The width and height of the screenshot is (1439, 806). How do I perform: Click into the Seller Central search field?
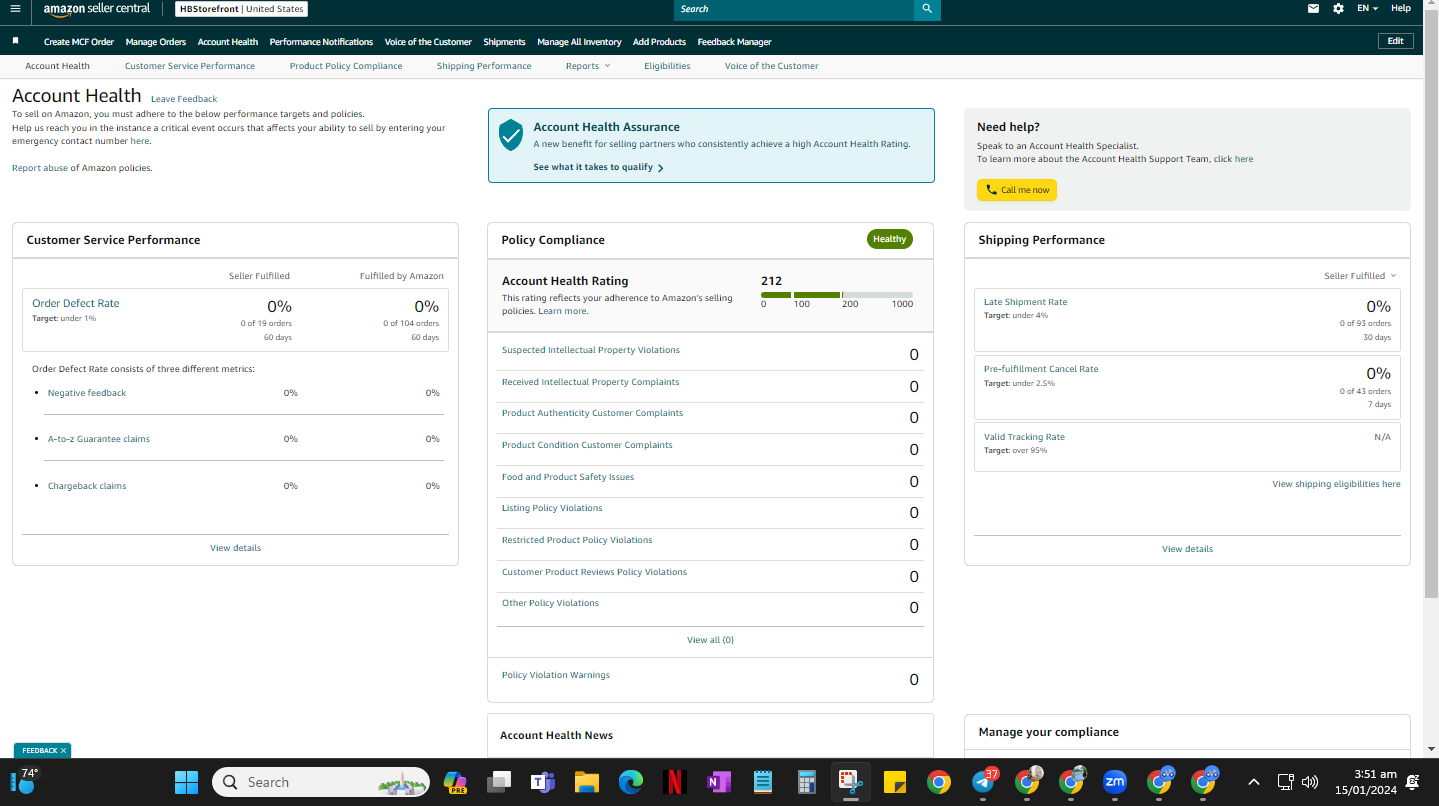coord(794,9)
